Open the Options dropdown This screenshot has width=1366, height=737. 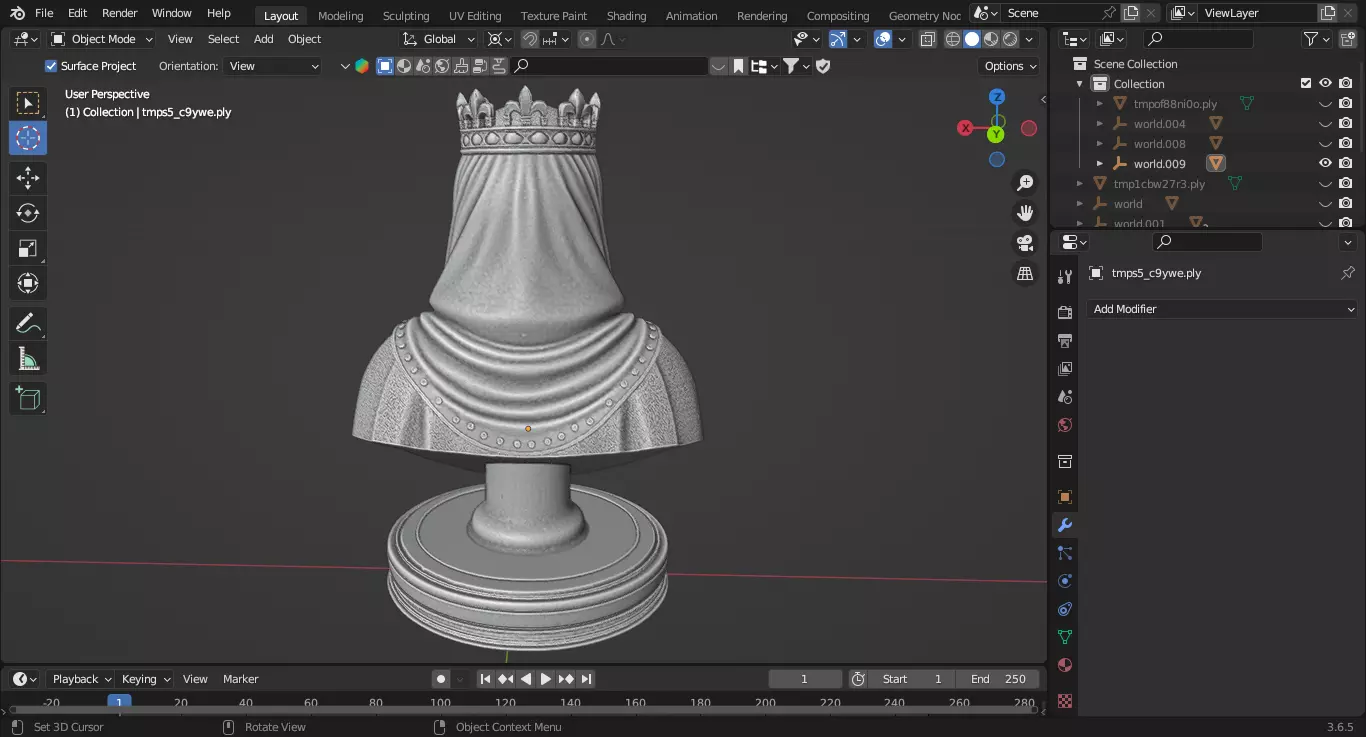[x=1010, y=66]
